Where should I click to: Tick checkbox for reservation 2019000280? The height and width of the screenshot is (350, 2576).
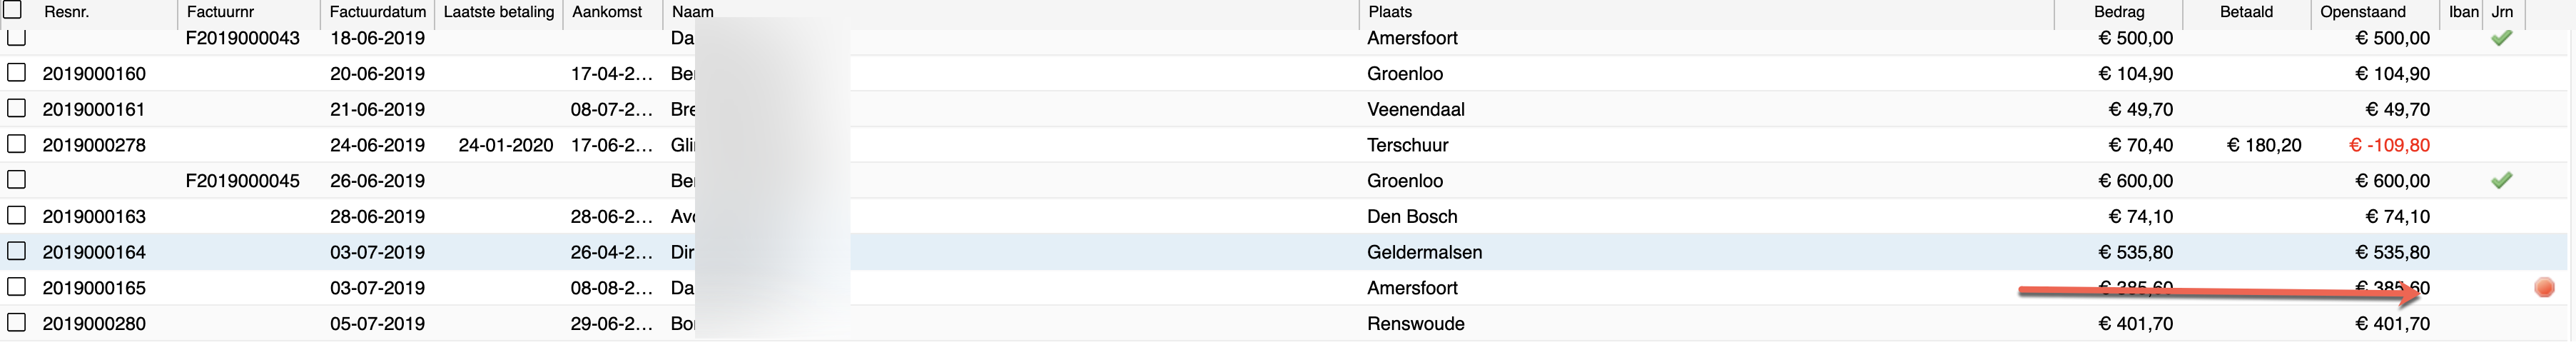tap(16, 323)
